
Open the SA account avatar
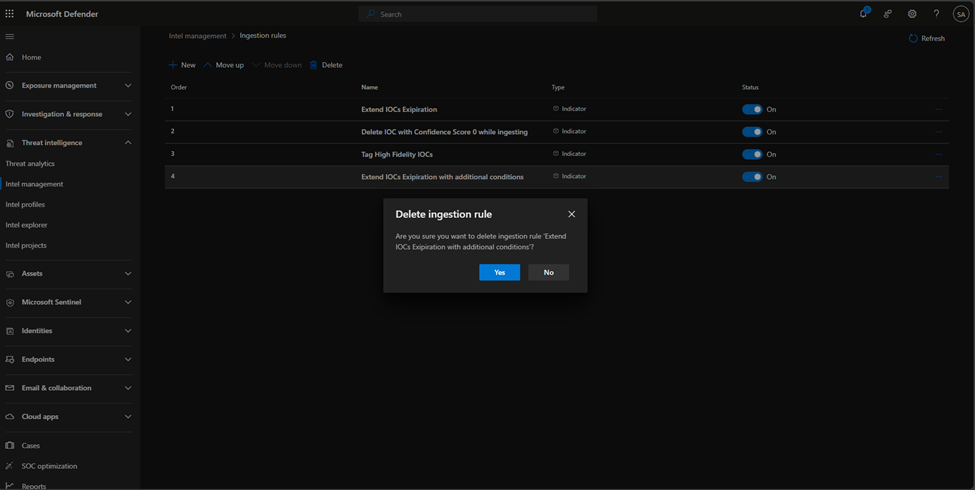[961, 14]
